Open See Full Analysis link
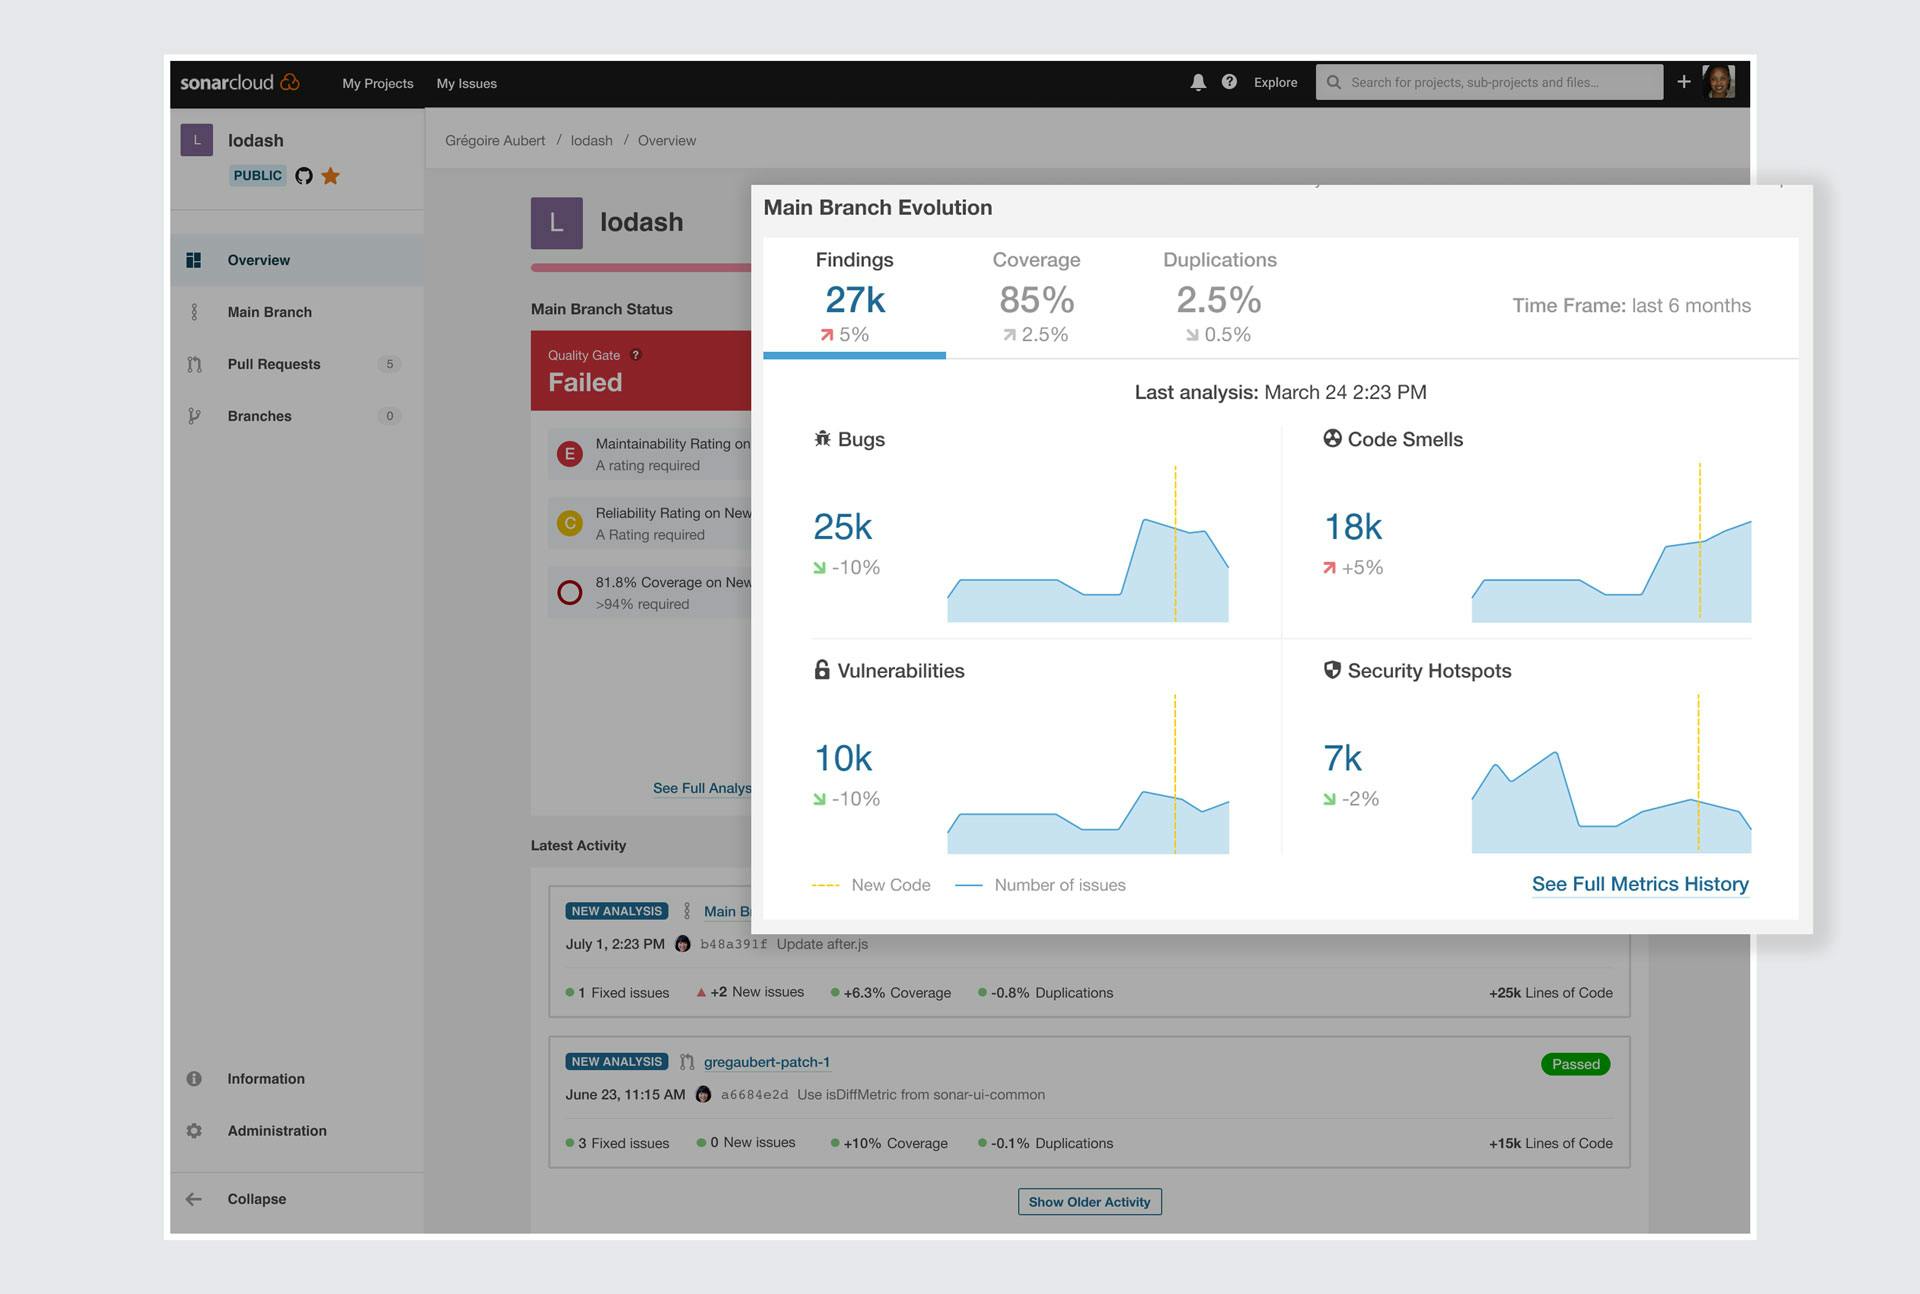This screenshot has width=1920, height=1294. pyautogui.click(x=702, y=788)
